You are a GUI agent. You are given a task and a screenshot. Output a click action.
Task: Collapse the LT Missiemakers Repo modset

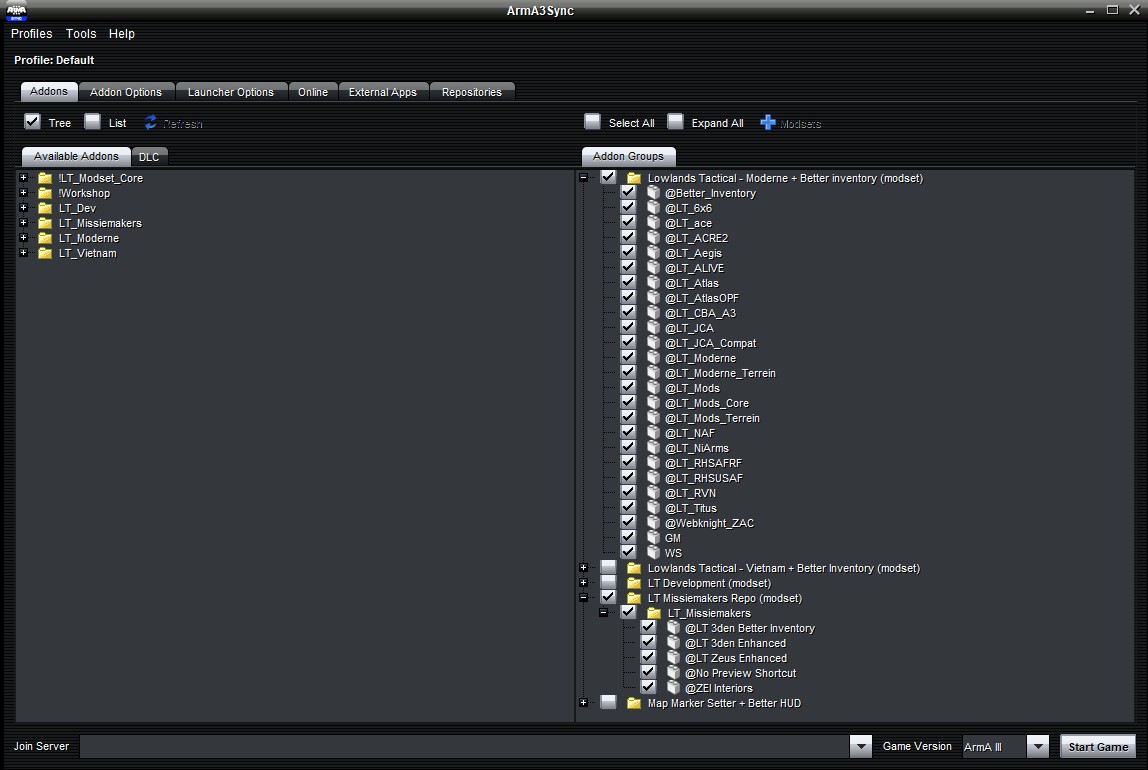coord(584,597)
